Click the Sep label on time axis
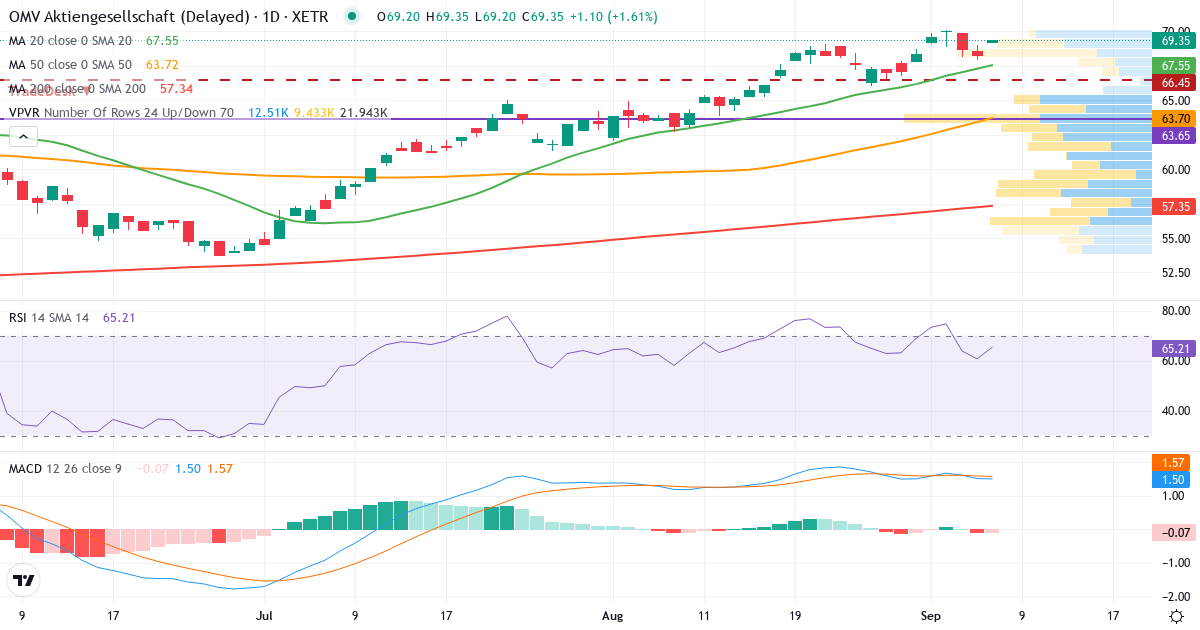 tap(931, 616)
